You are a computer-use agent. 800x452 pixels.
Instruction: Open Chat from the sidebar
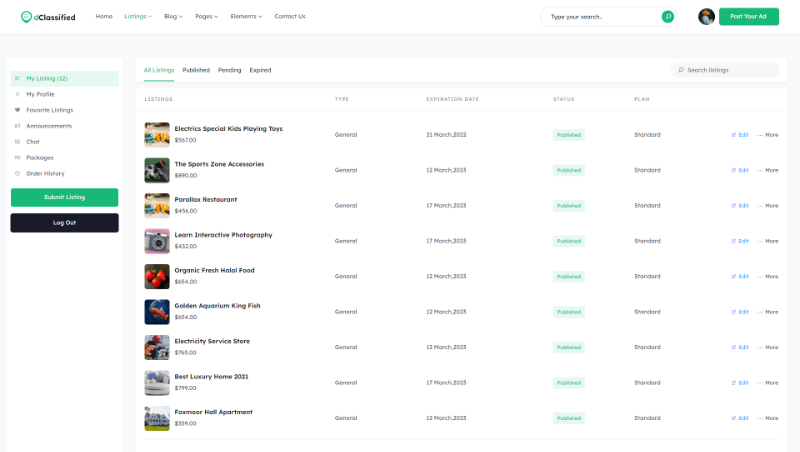[33, 142]
